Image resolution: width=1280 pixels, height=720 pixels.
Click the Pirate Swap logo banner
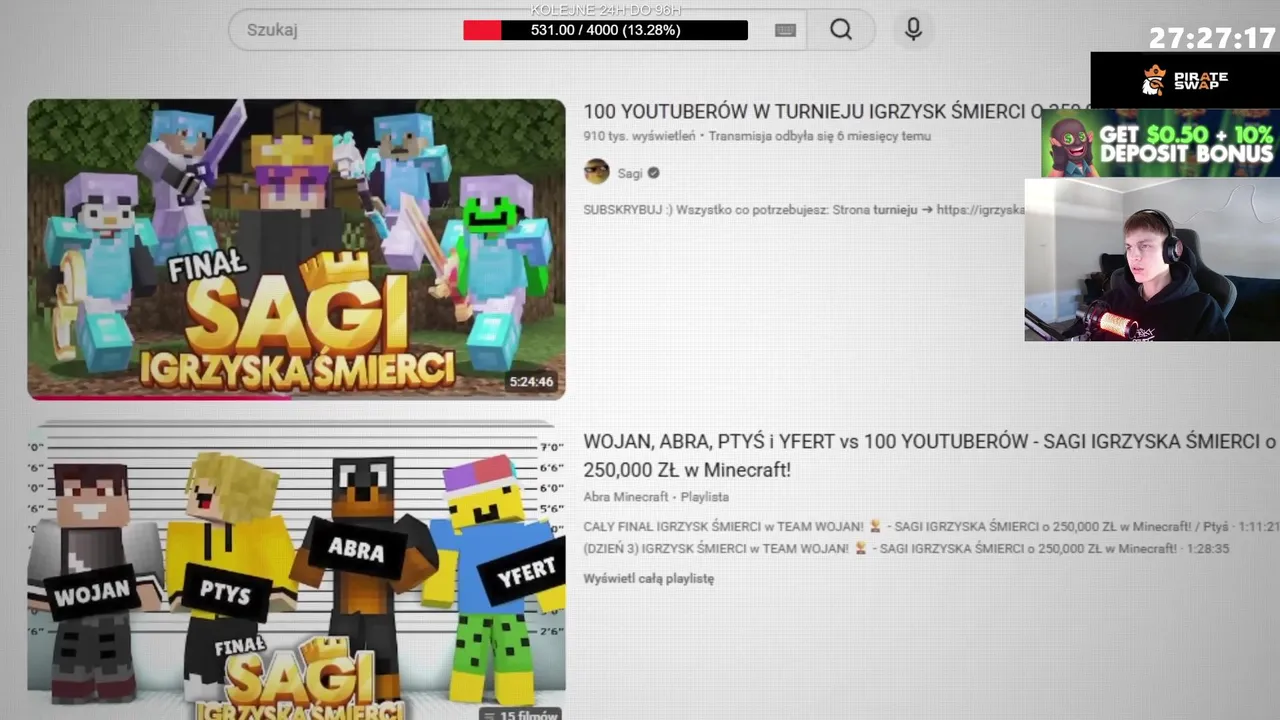(x=1185, y=80)
